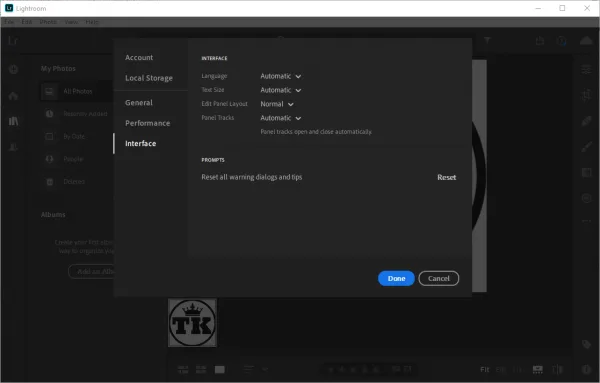Select the Crop and Rotate tool
Viewport: 600px width, 383px height.
[586, 95]
